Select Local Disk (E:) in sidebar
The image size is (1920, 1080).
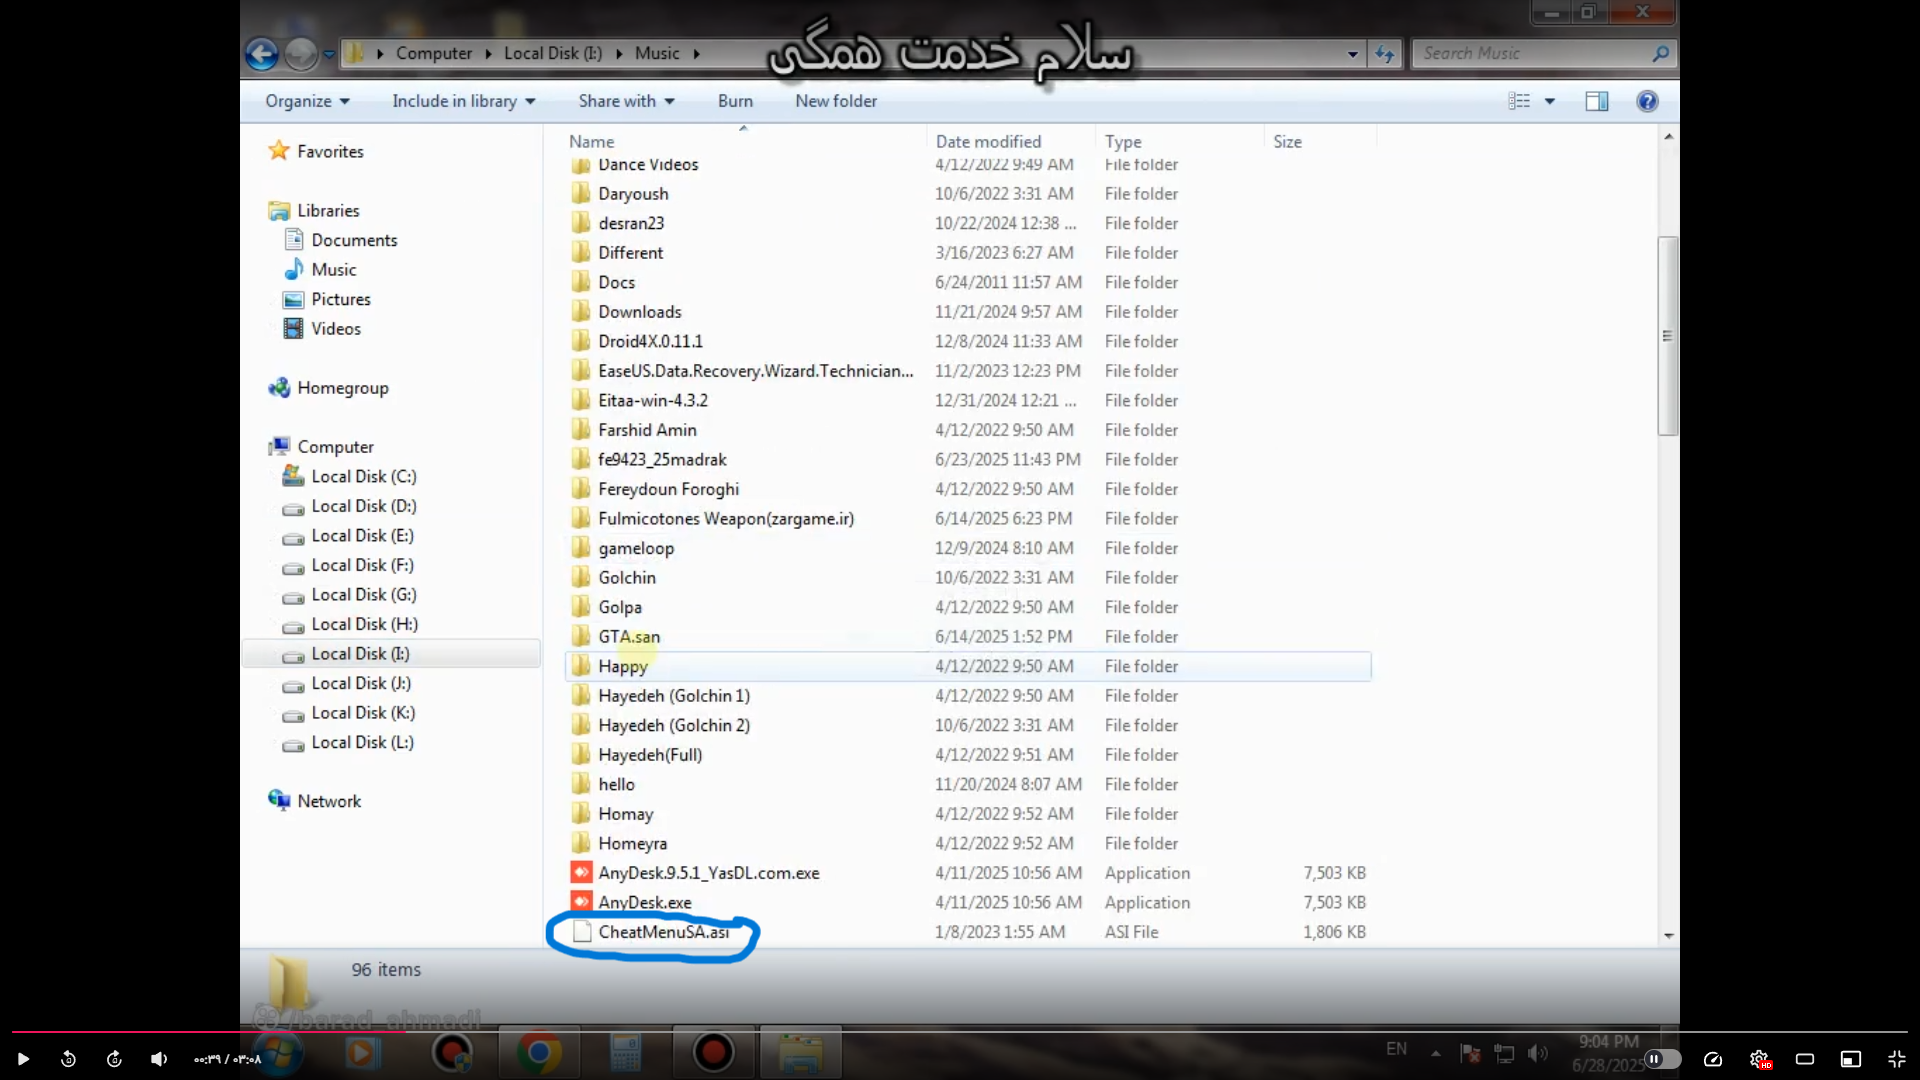coord(362,536)
